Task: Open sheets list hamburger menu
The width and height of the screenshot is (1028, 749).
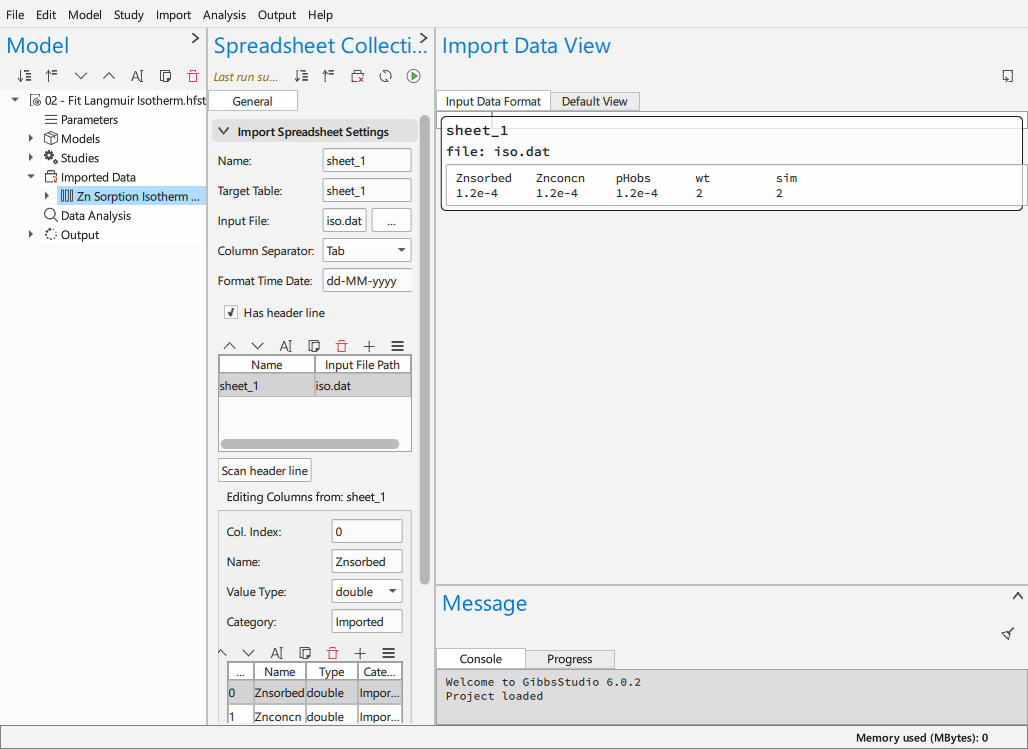Action: pyautogui.click(x=397, y=346)
